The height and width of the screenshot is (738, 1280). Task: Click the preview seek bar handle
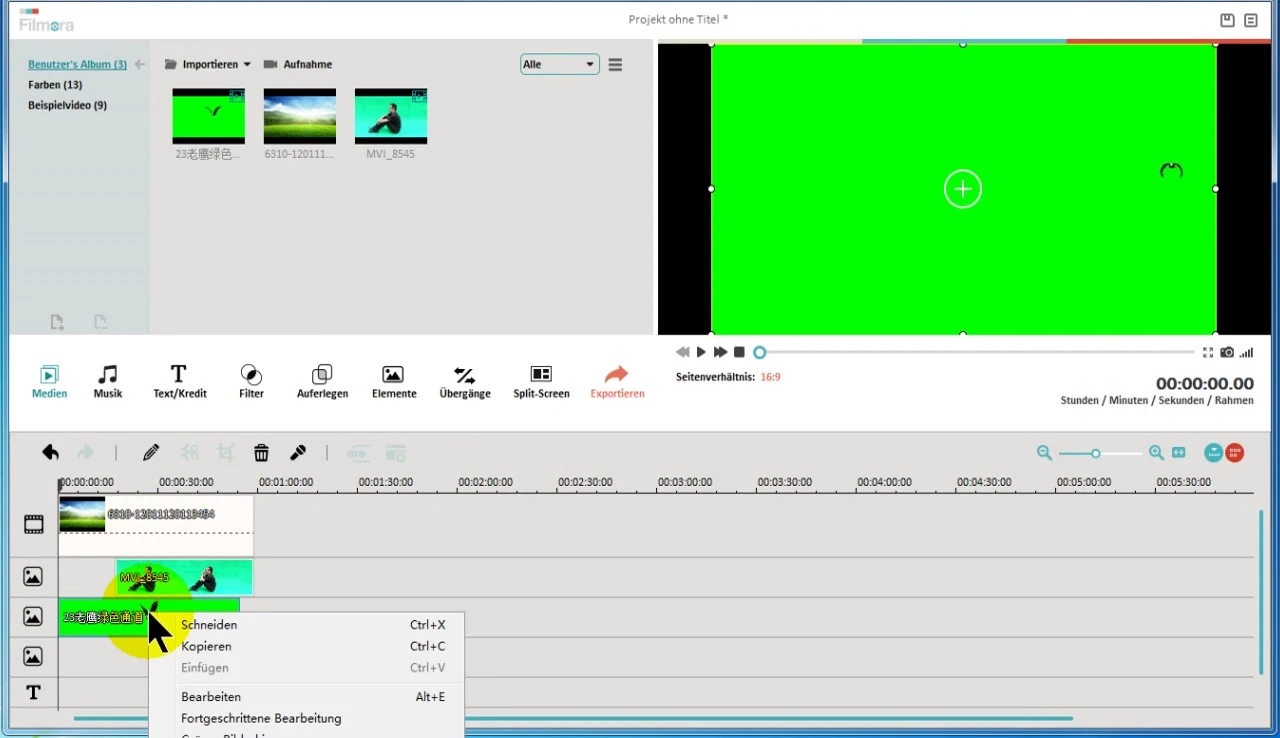point(760,352)
